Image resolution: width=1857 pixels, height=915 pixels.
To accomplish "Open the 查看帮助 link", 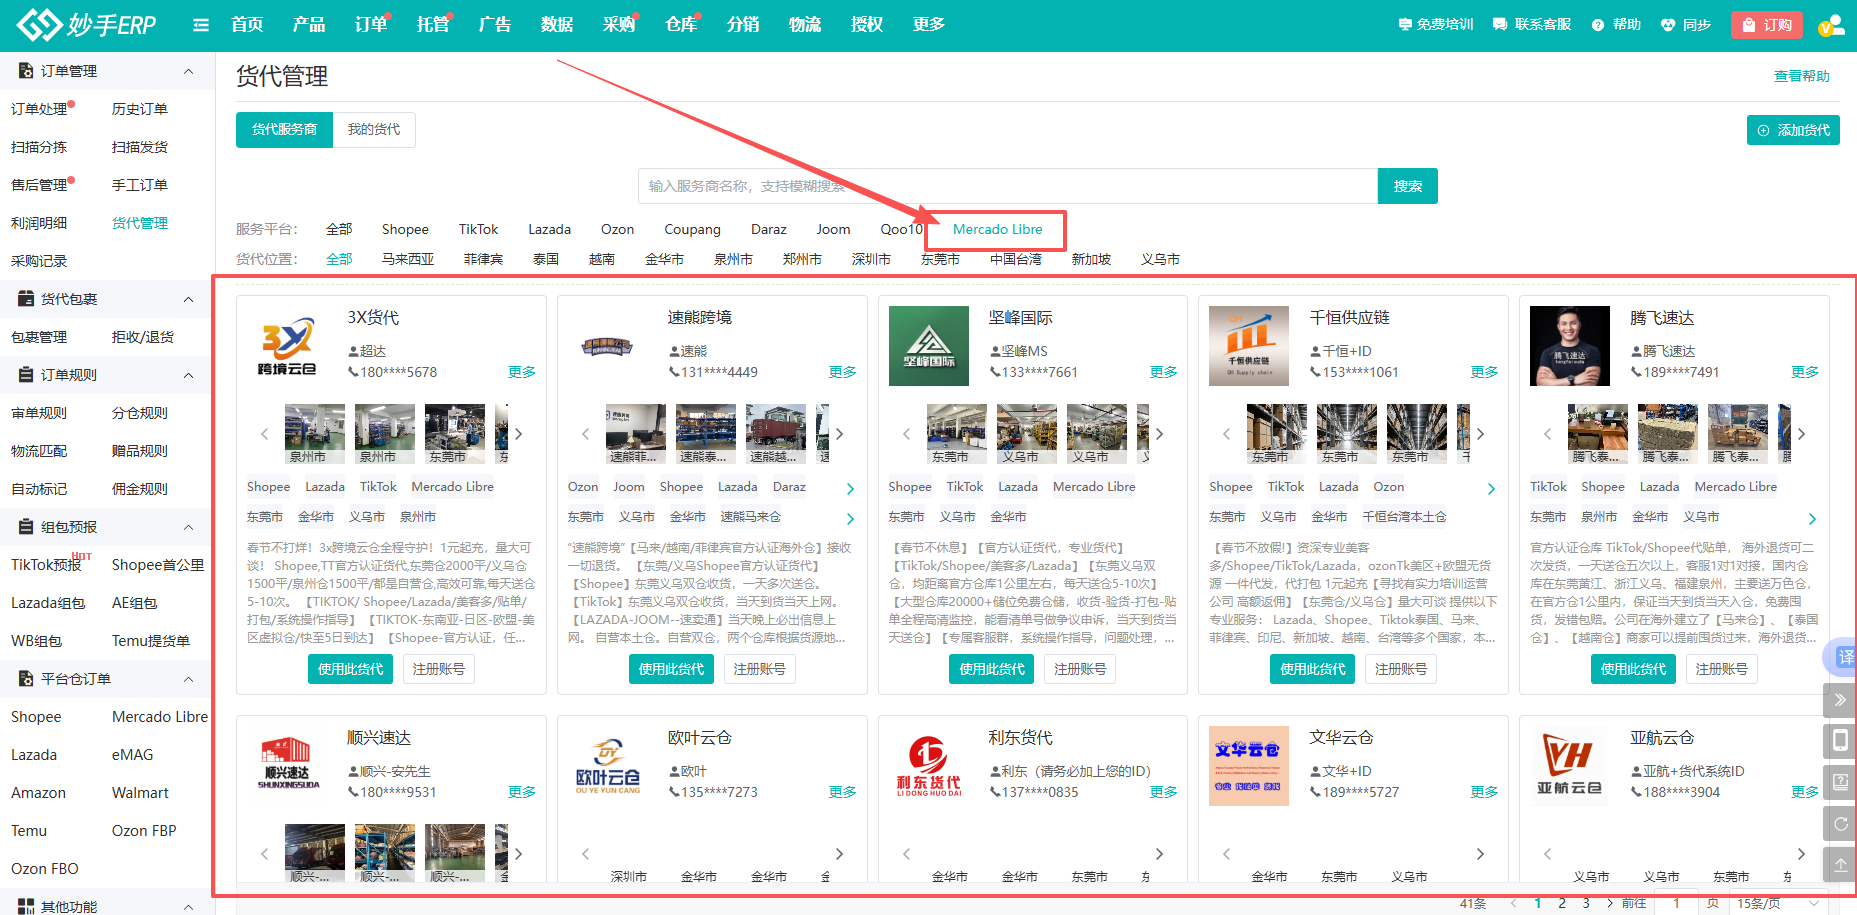I will pyautogui.click(x=1802, y=75).
